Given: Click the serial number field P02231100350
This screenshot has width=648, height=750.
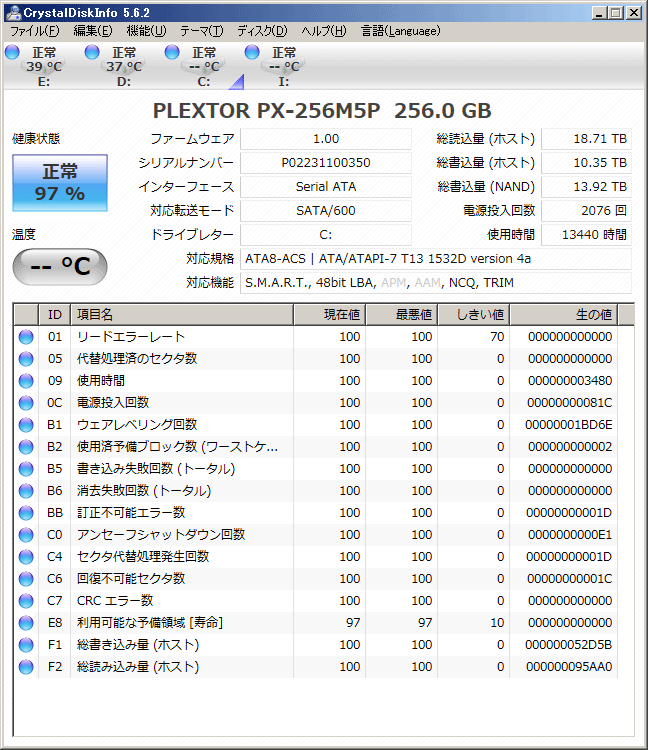Looking at the screenshot, I should pos(326,163).
